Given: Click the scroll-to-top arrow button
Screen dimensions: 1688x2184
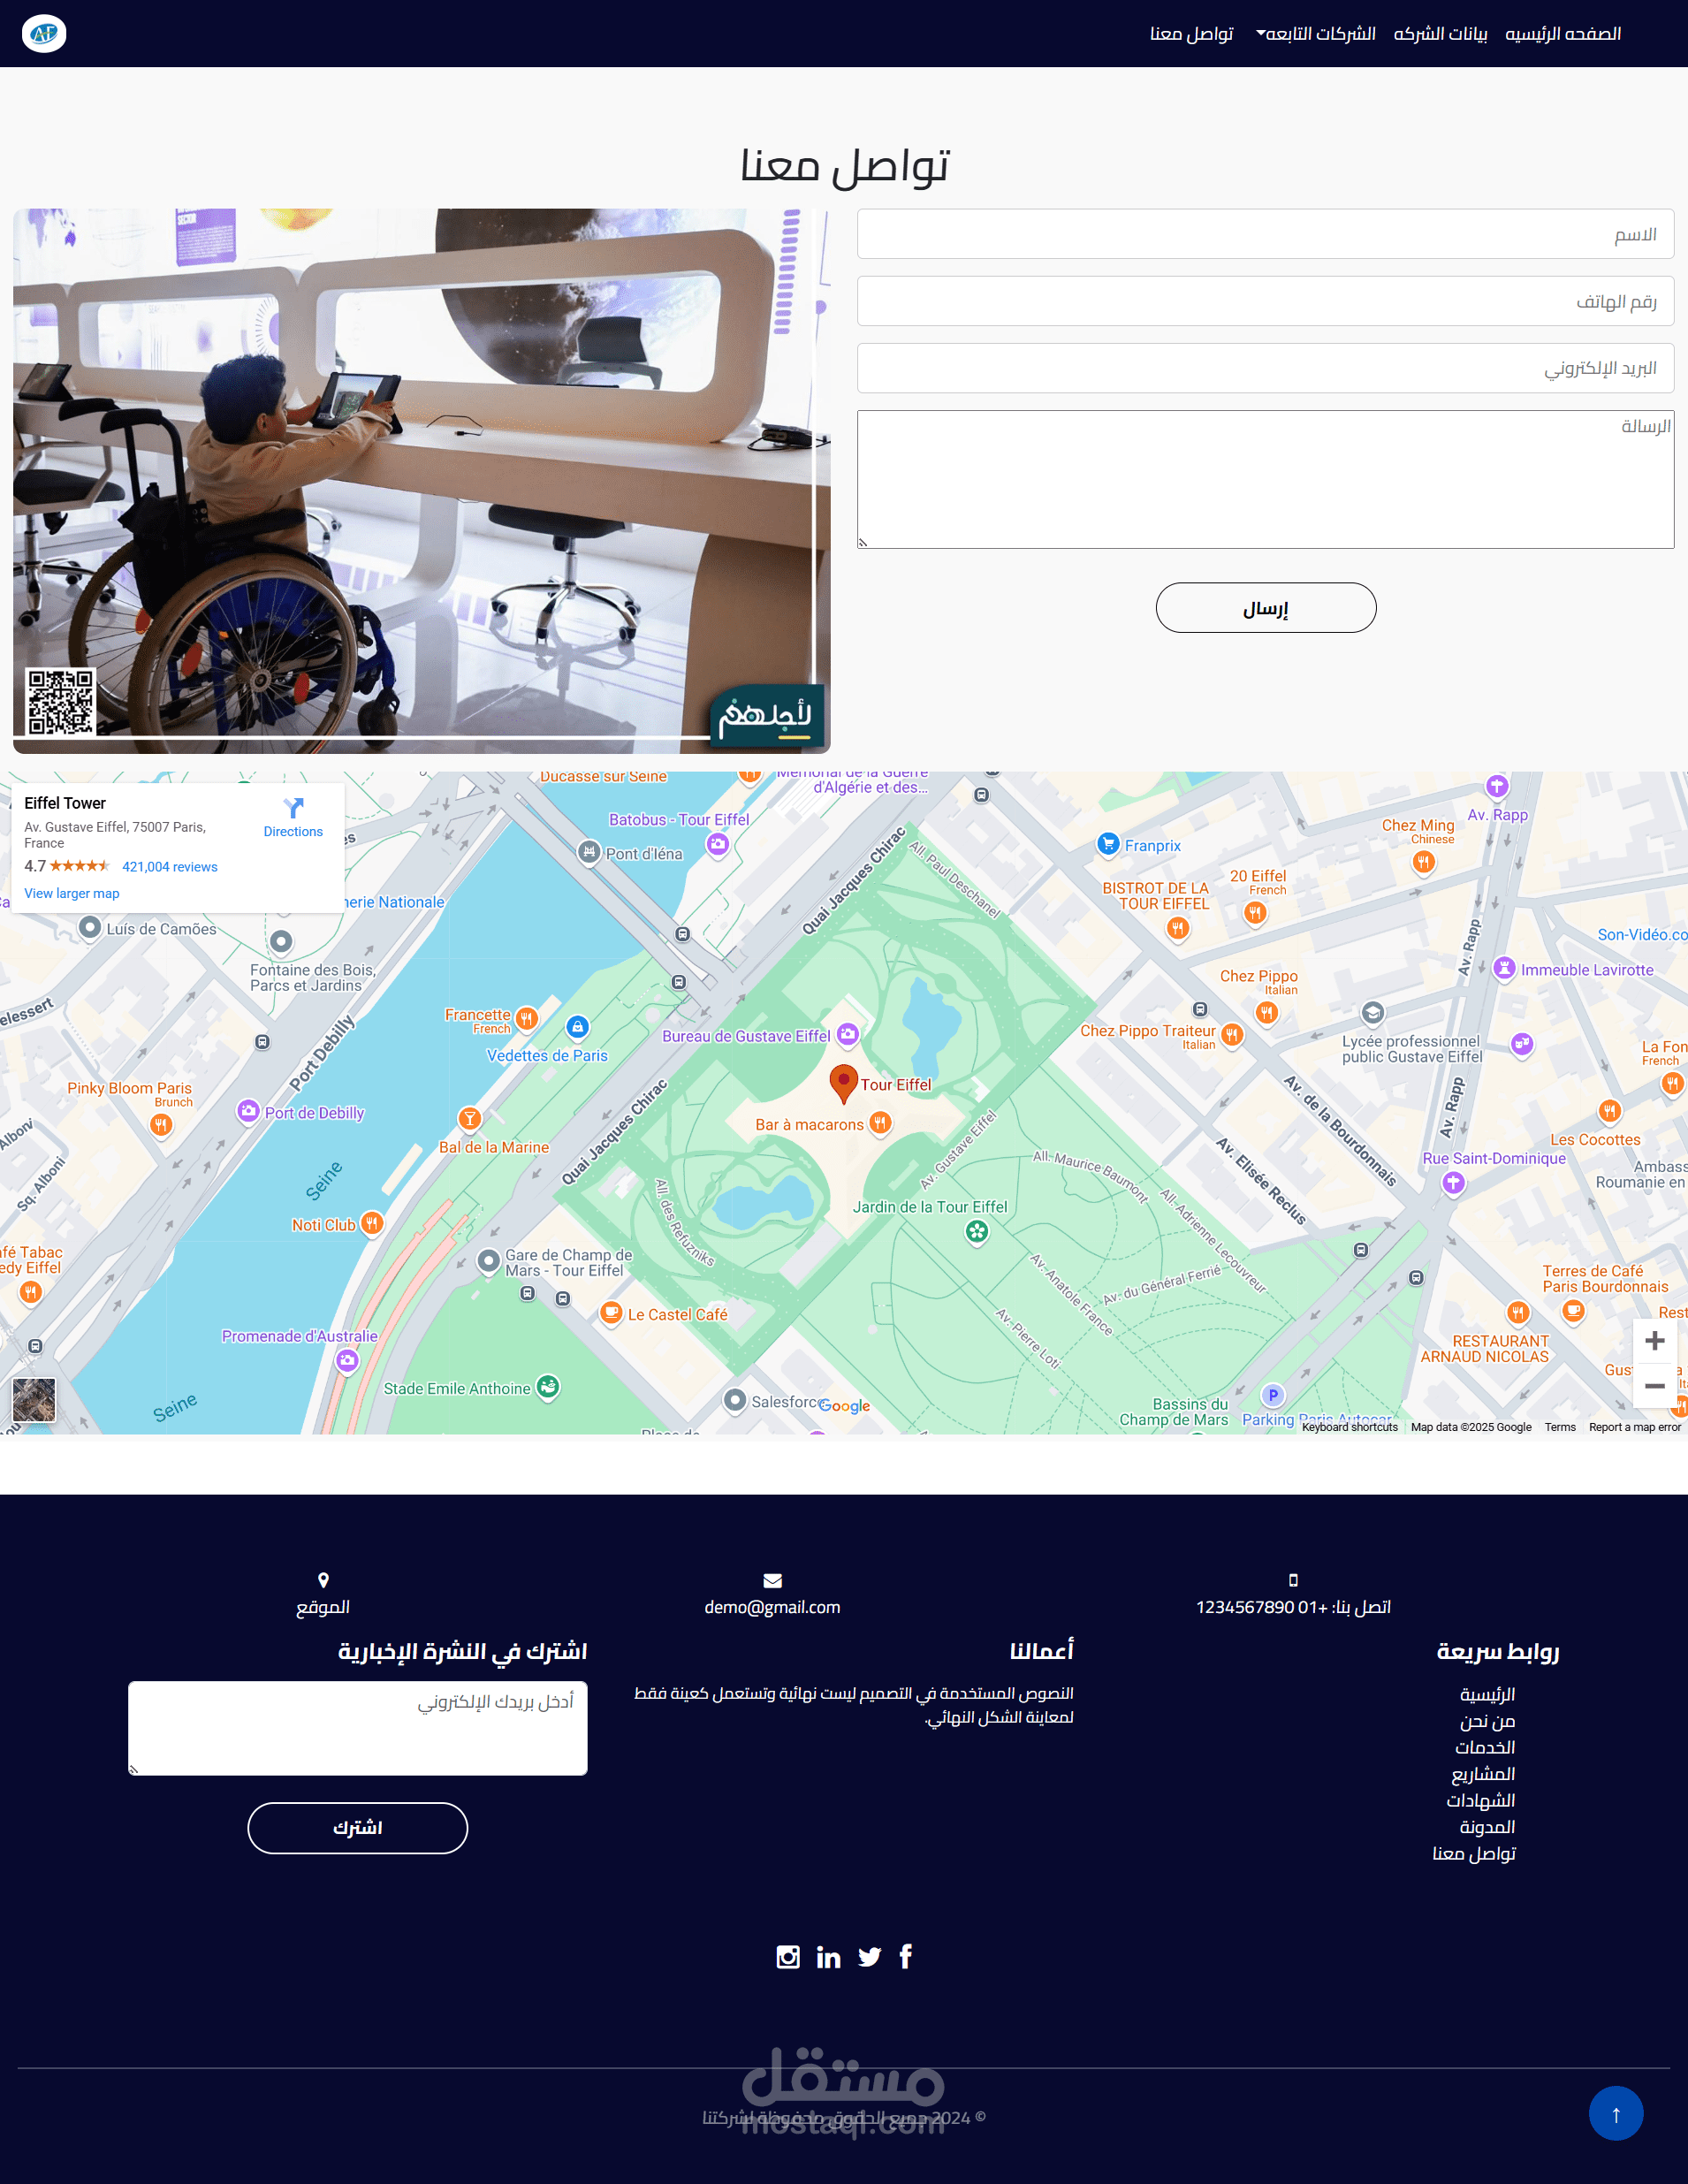Looking at the screenshot, I should (1615, 2113).
